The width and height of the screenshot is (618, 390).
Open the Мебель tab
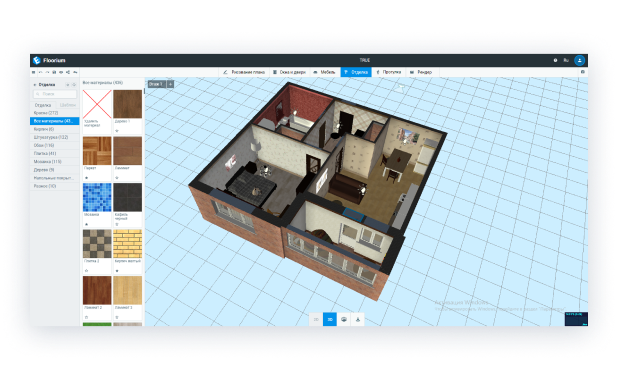pos(324,72)
